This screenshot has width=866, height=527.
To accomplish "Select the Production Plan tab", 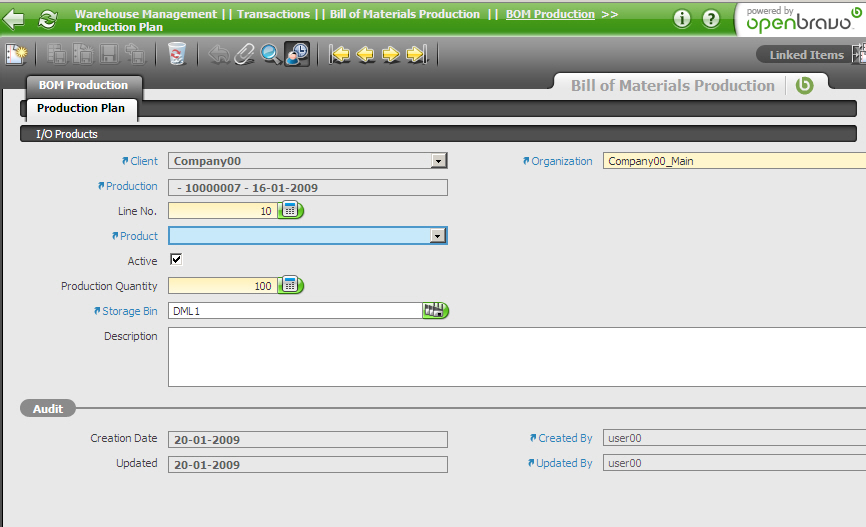I will (x=81, y=108).
